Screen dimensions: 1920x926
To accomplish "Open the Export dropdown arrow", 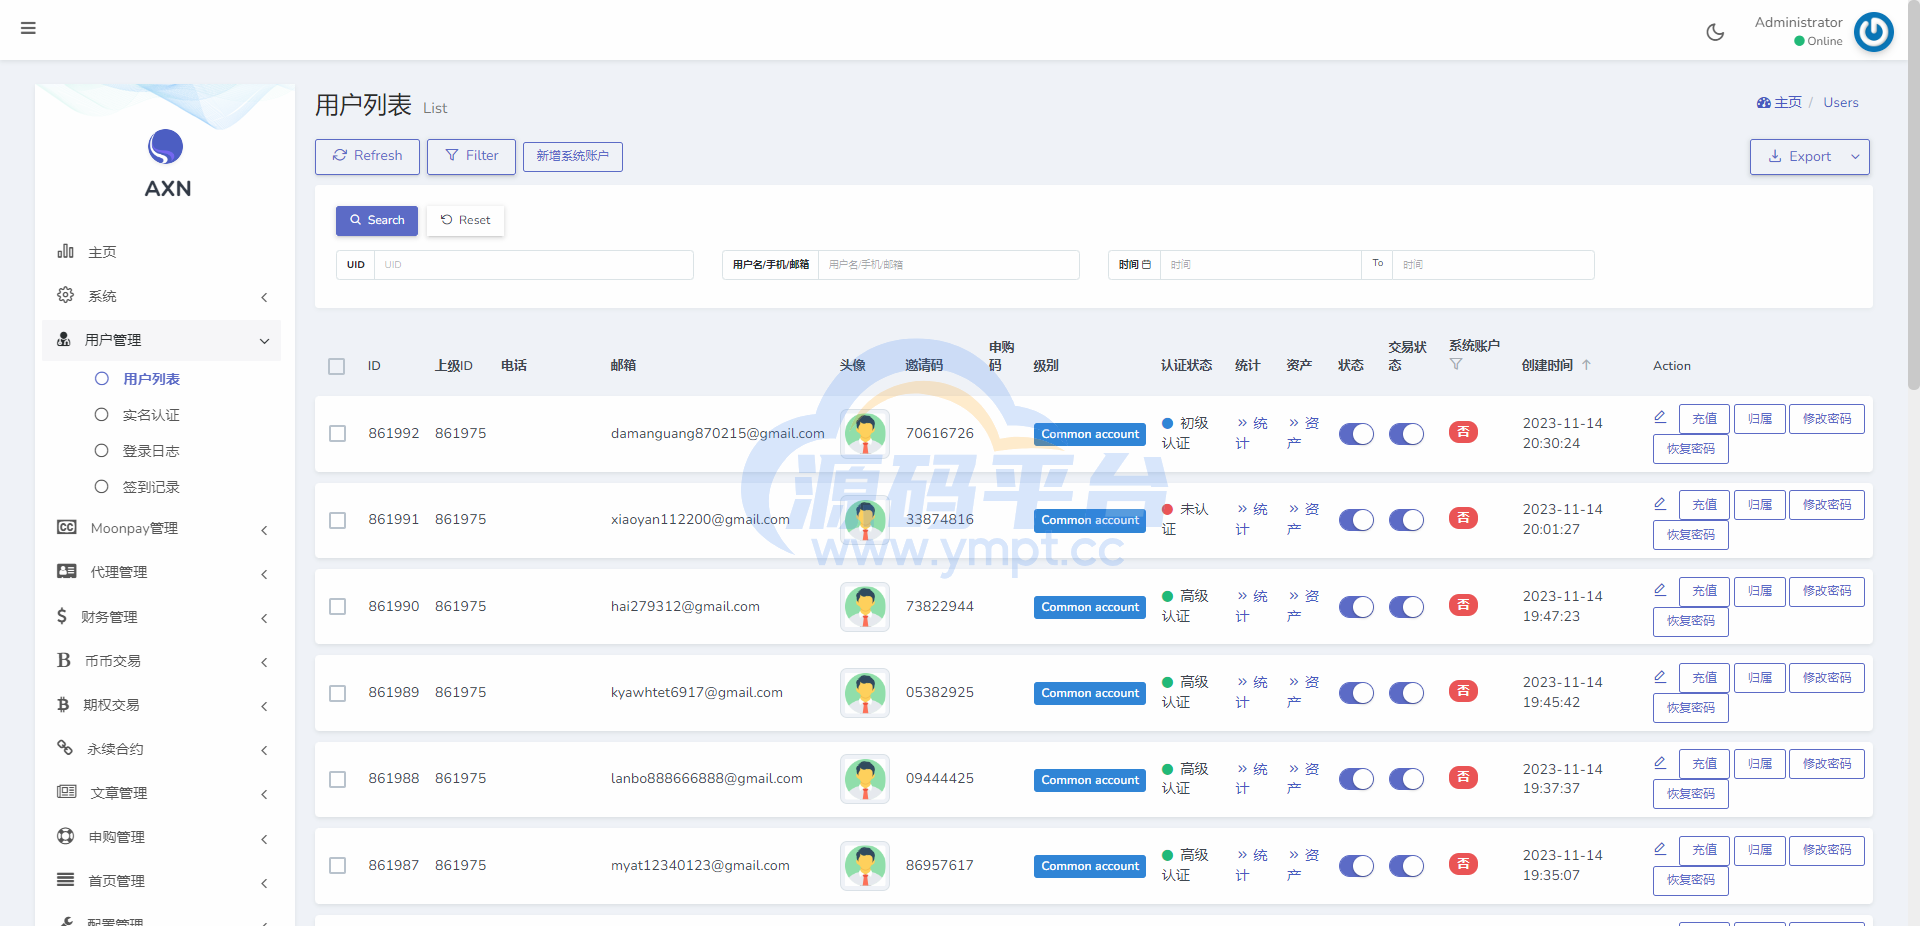I will (x=1855, y=157).
